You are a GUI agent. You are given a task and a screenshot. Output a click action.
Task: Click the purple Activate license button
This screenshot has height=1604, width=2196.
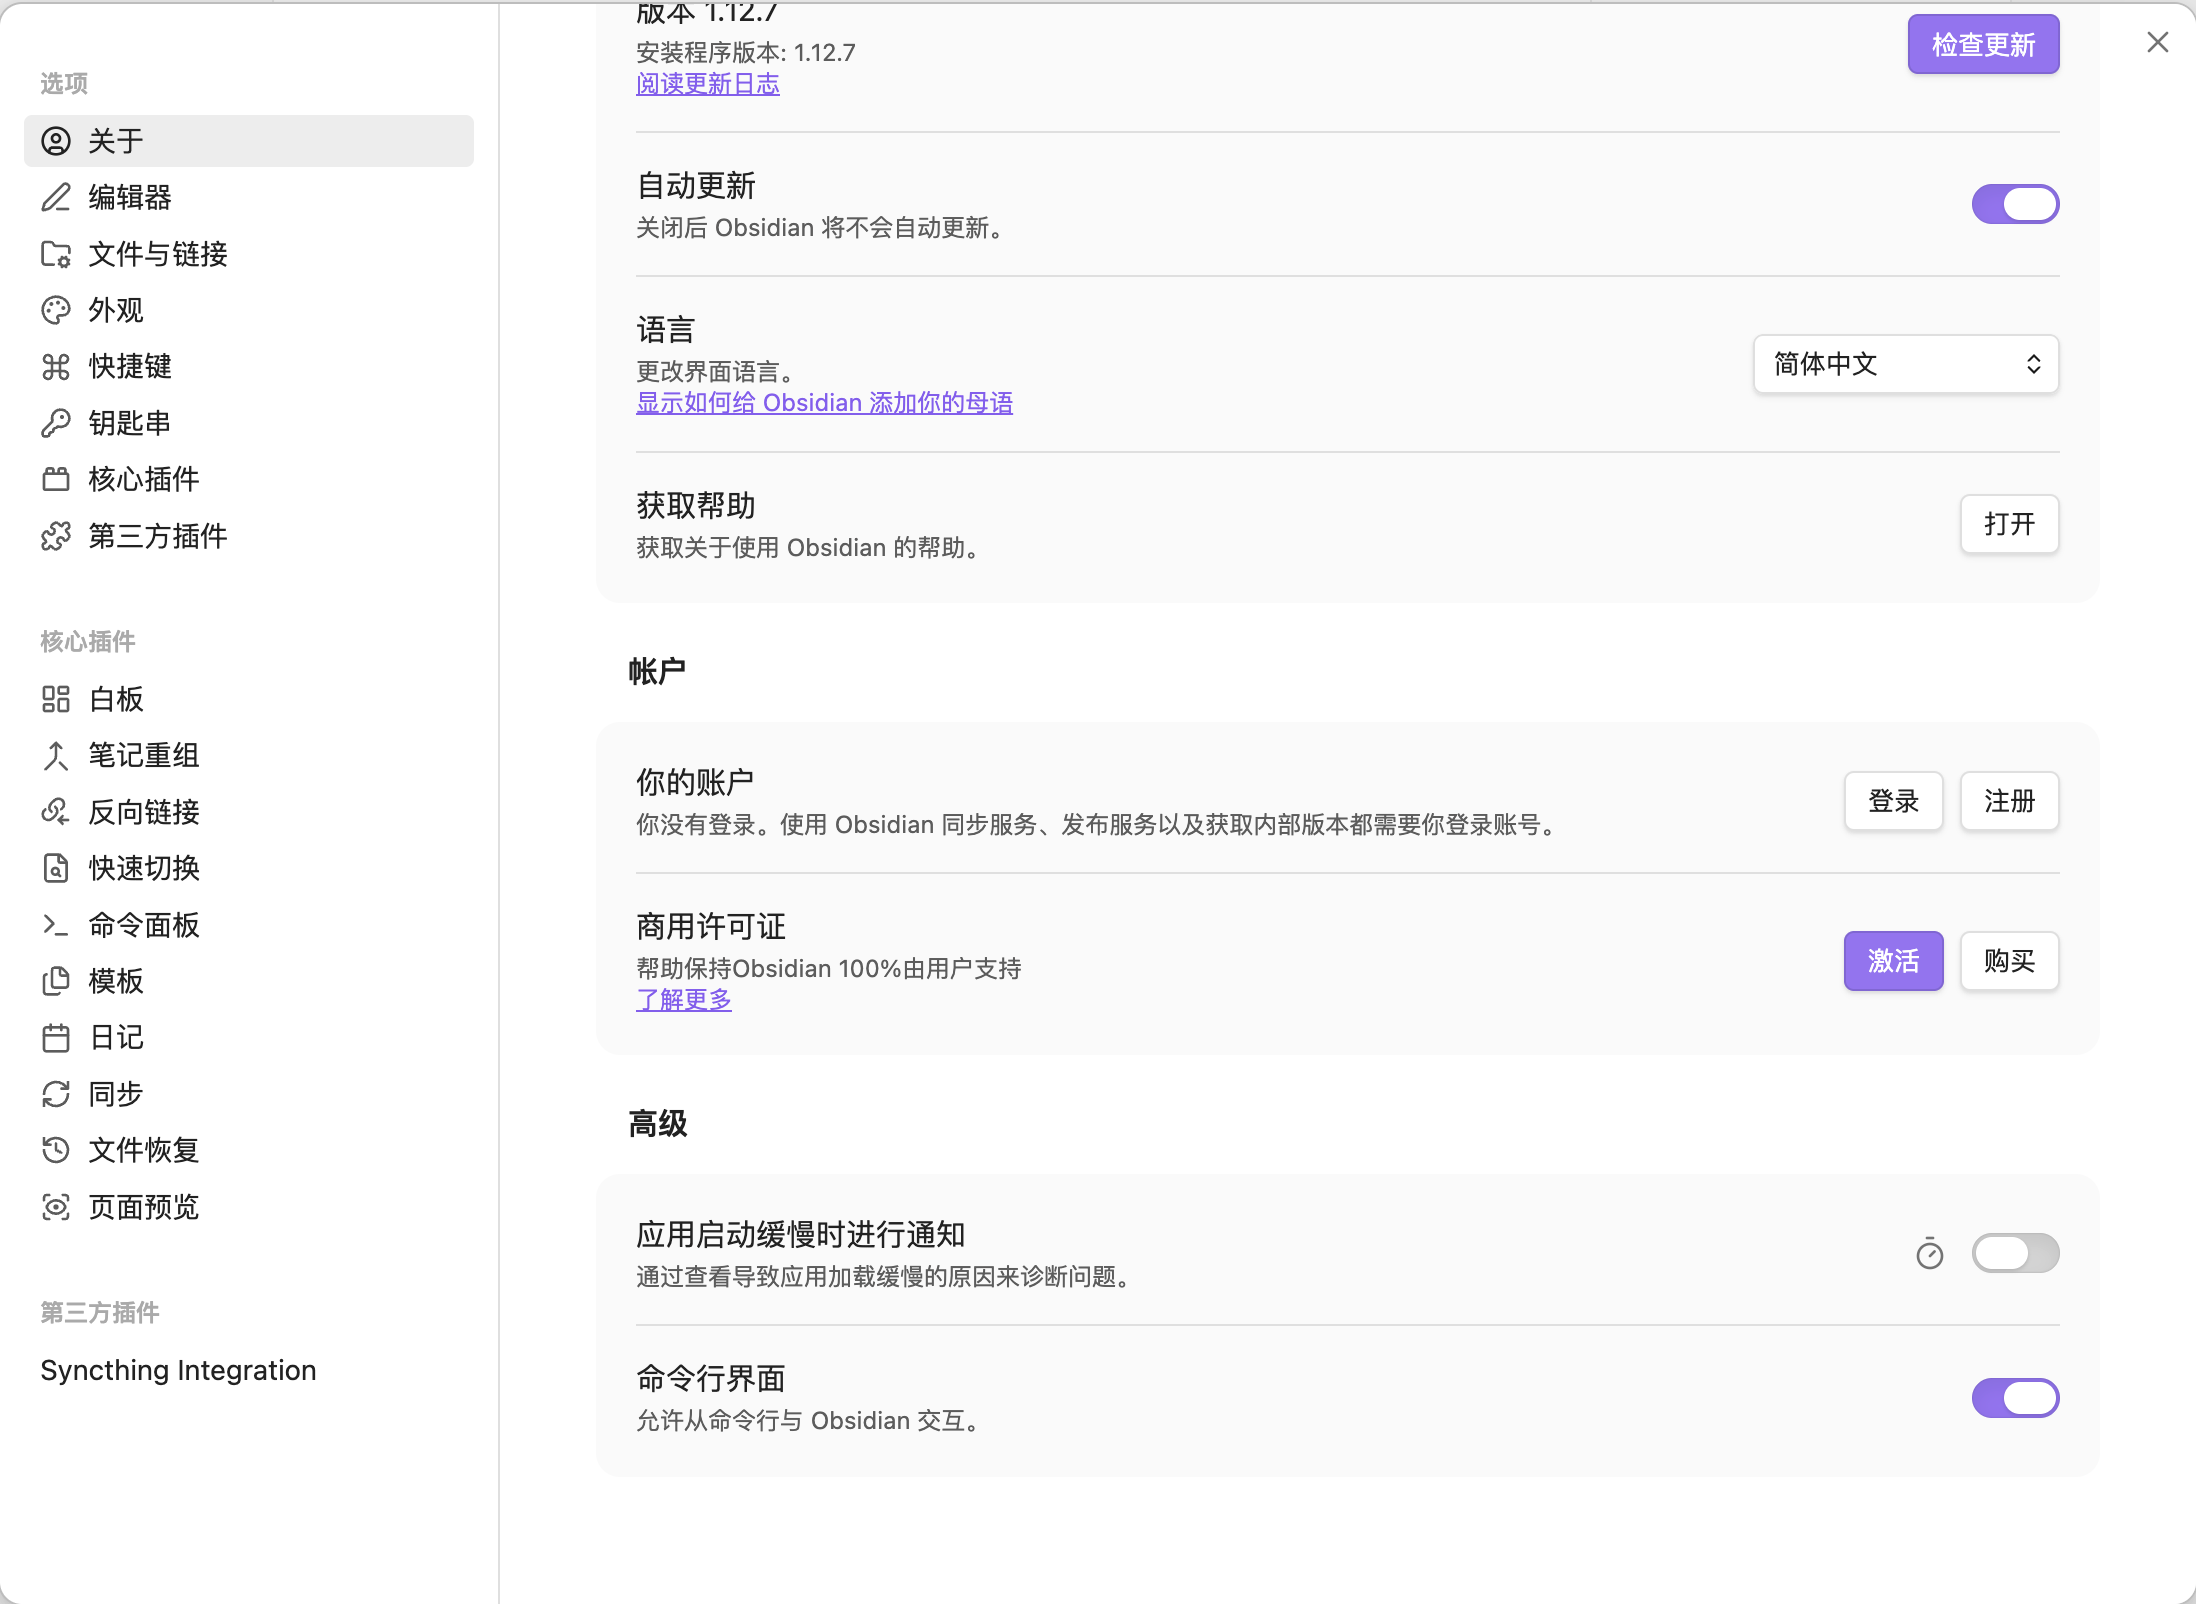(x=1892, y=961)
